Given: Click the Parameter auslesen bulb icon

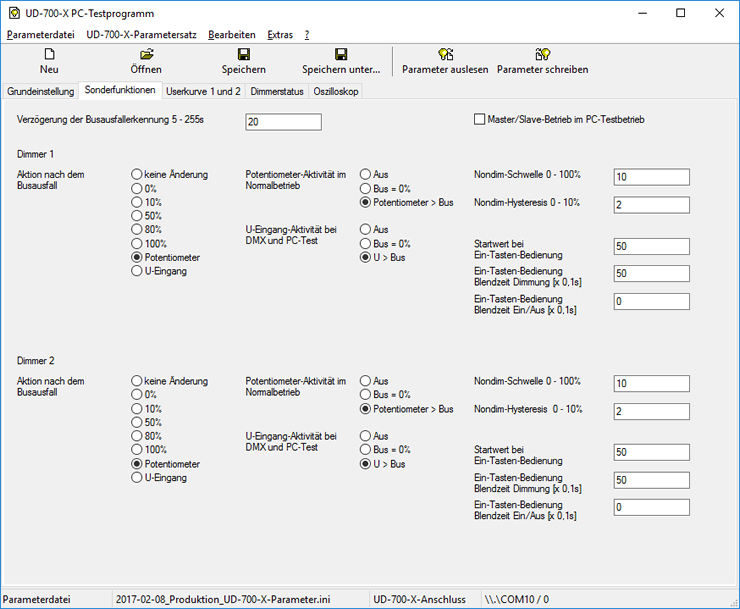Looking at the screenshot, I should pyautogui.click(x=445, y=54).
